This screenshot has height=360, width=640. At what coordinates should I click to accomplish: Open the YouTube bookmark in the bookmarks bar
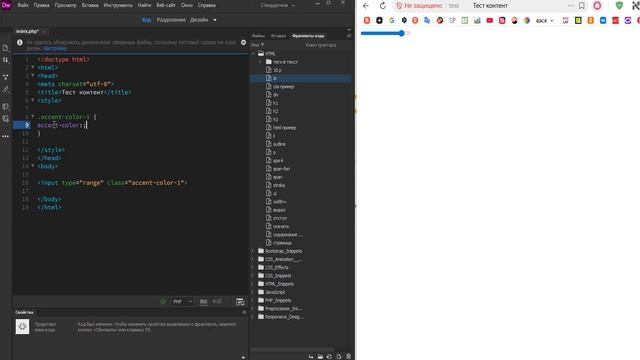[489, 20]
